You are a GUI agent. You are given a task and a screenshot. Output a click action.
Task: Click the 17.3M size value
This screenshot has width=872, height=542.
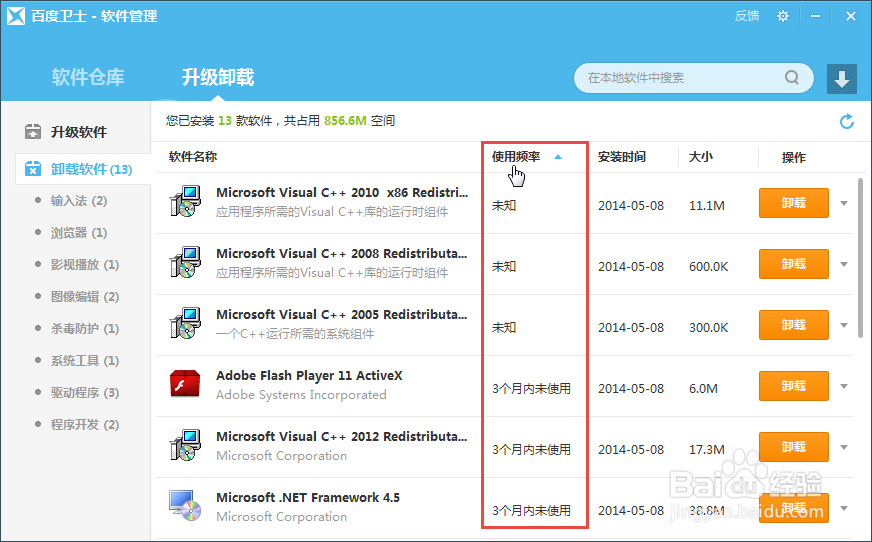click(707, 450)
